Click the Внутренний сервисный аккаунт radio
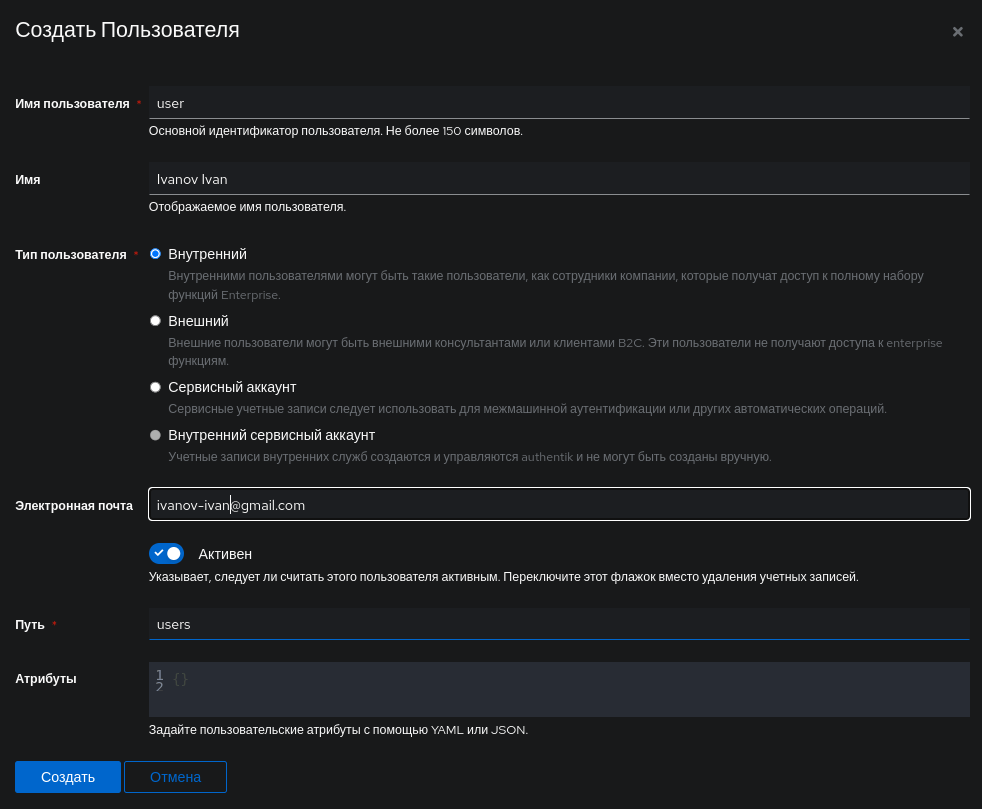Image resolution: width=982 pixels, height=809 pixels. point(155,435)
